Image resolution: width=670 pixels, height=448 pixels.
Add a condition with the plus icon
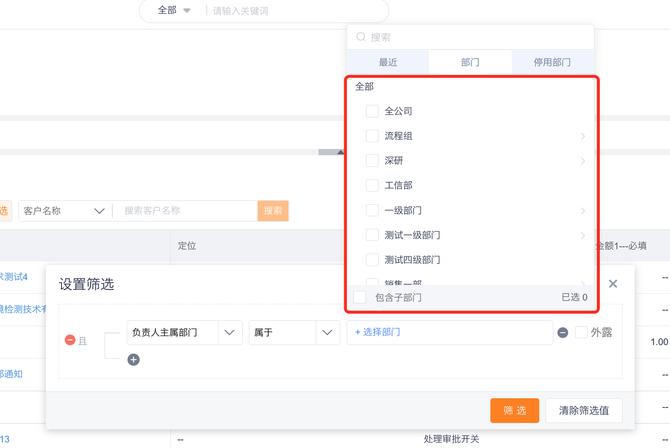tap(133, 359)
